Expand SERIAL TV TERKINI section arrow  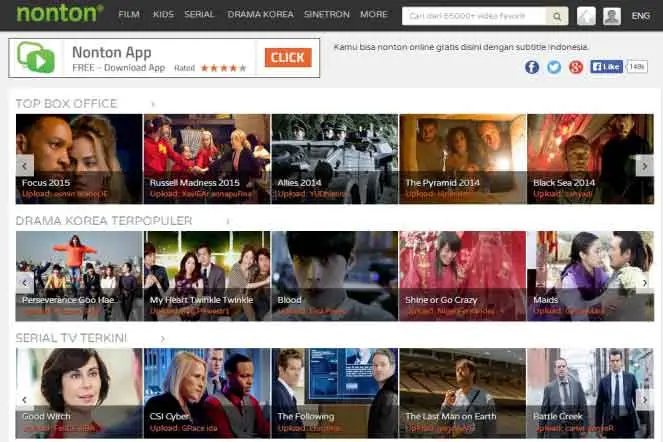tap(163, 338)
